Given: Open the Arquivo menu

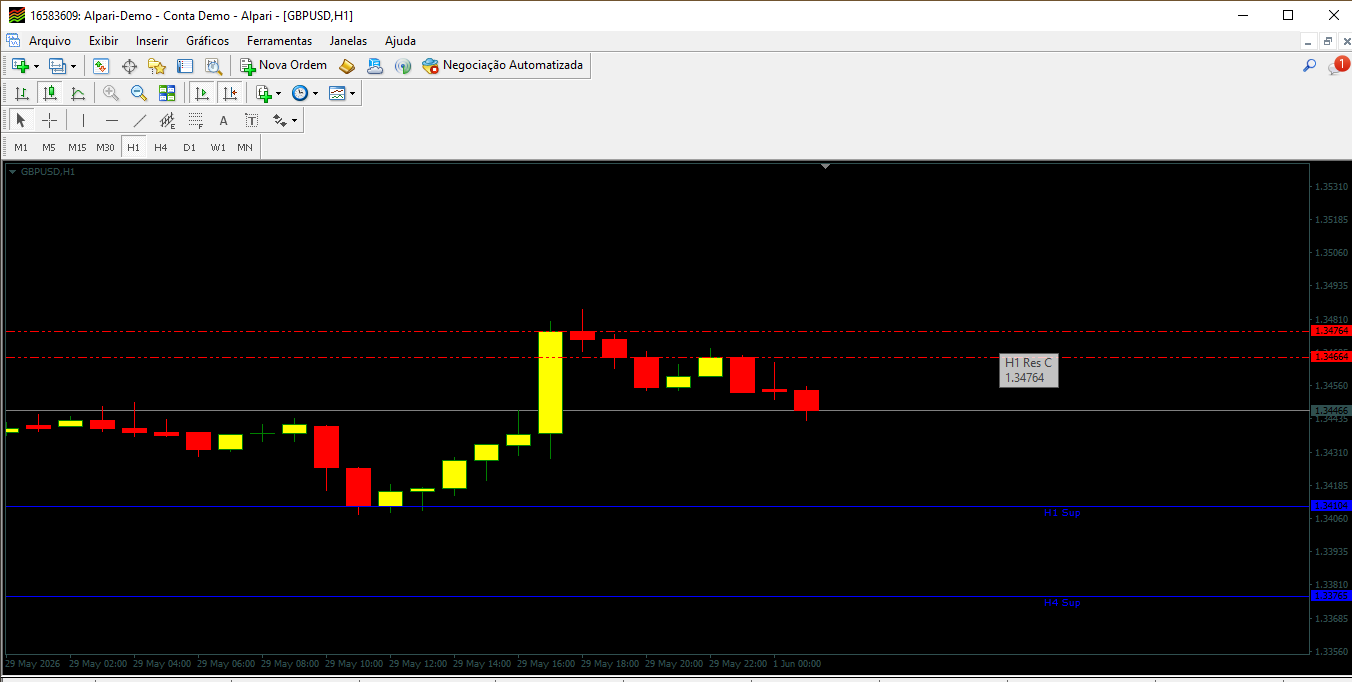Looking at the screenshot, I should [50, 41].
